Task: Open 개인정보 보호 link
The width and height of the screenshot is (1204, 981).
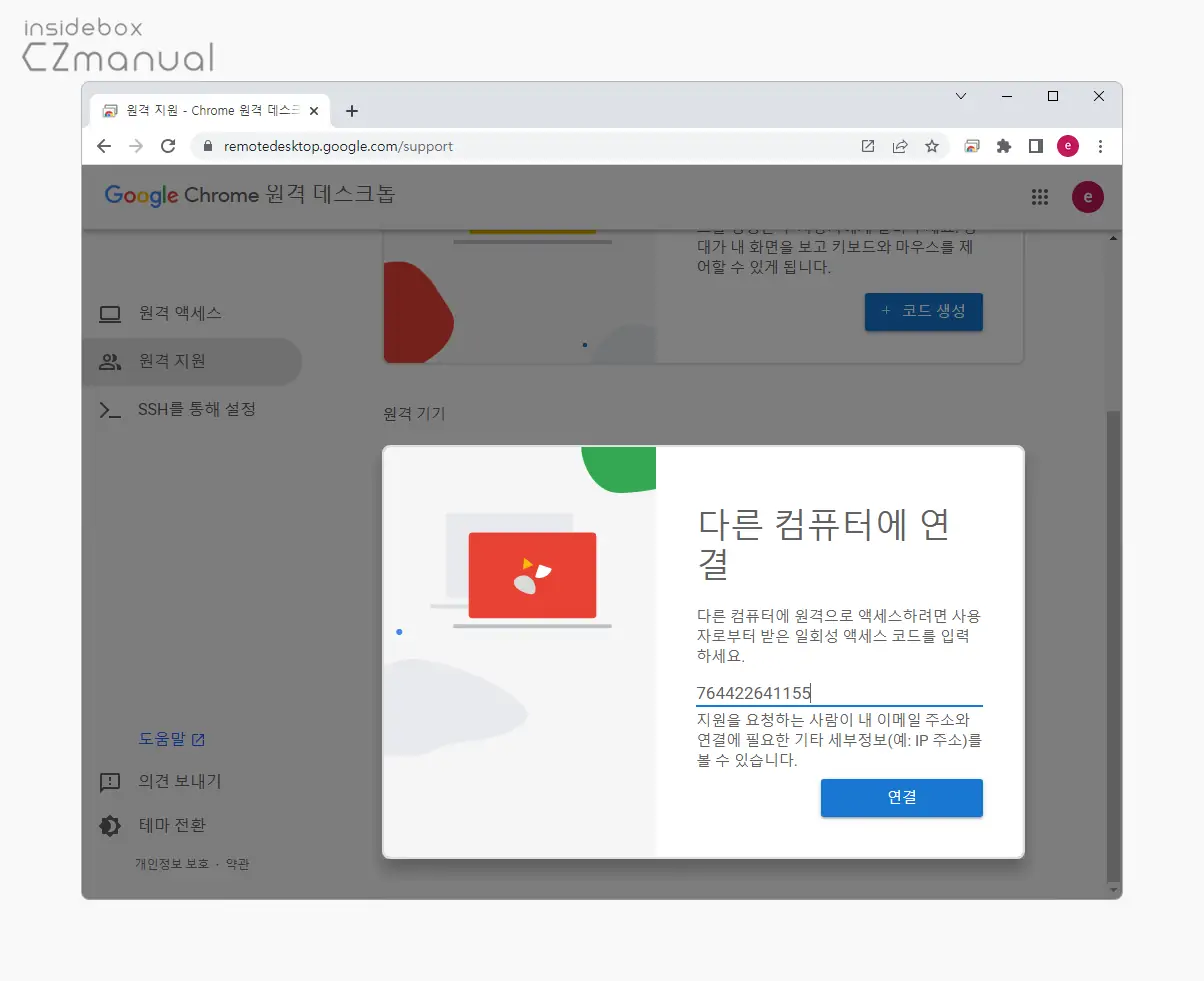Action: pyautogui.click(x=172, y=864)
